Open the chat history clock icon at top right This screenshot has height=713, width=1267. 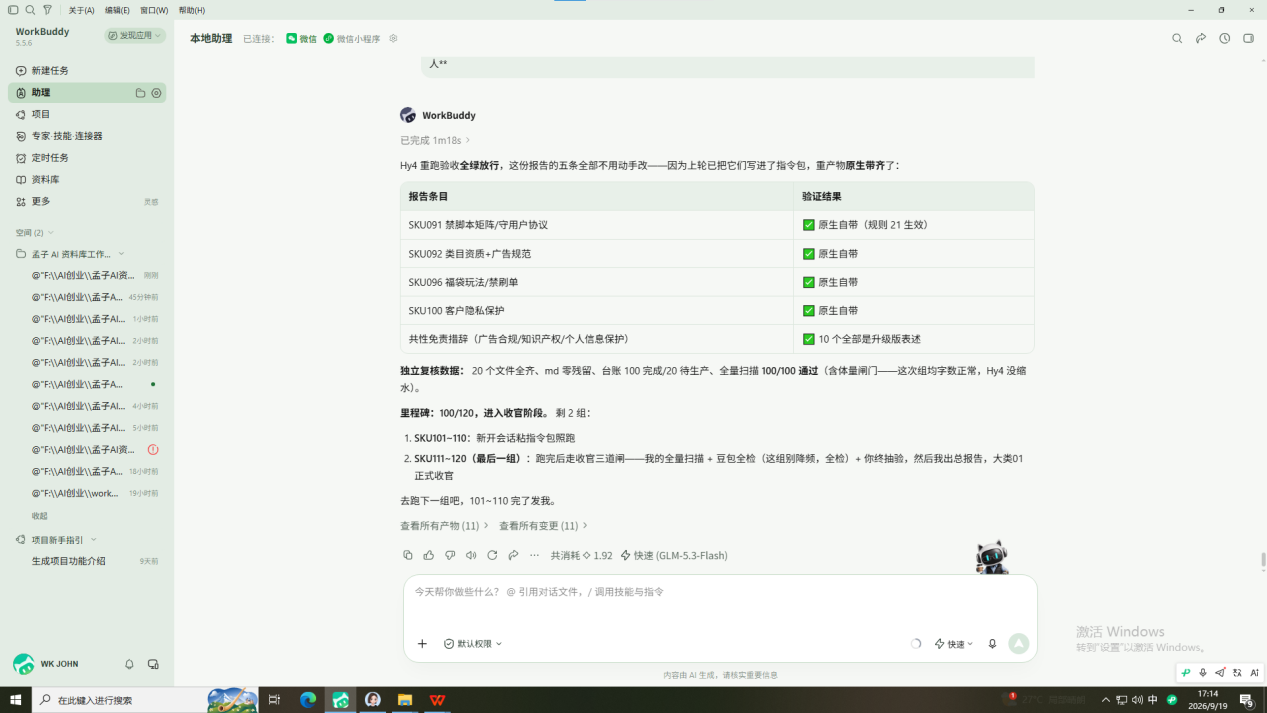pos(1224,39)
